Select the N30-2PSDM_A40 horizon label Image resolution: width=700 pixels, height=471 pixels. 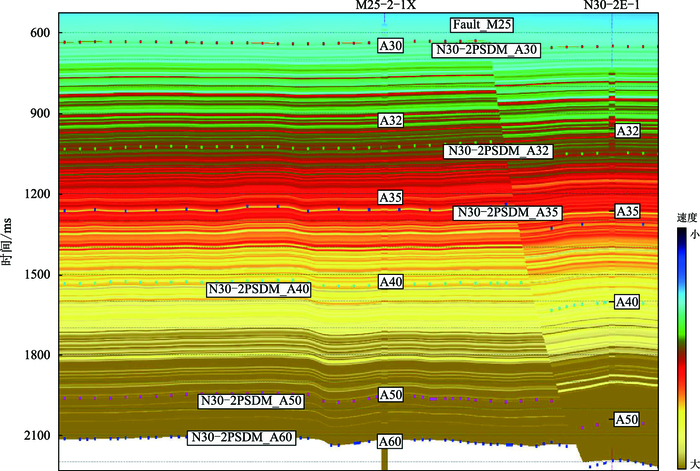tap(260, 290)
